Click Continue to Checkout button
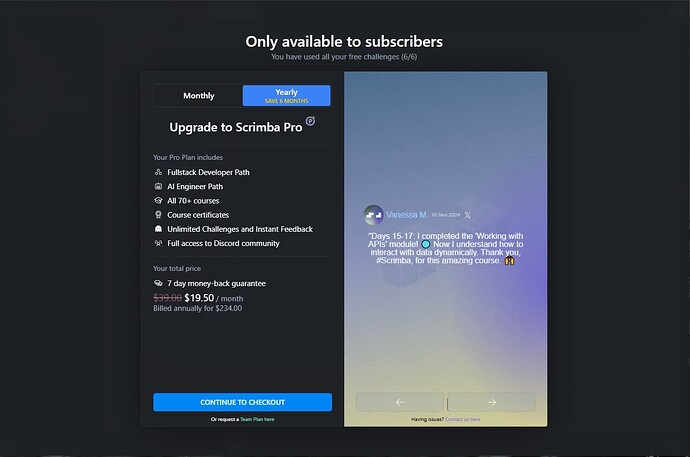 coord(242,402)
